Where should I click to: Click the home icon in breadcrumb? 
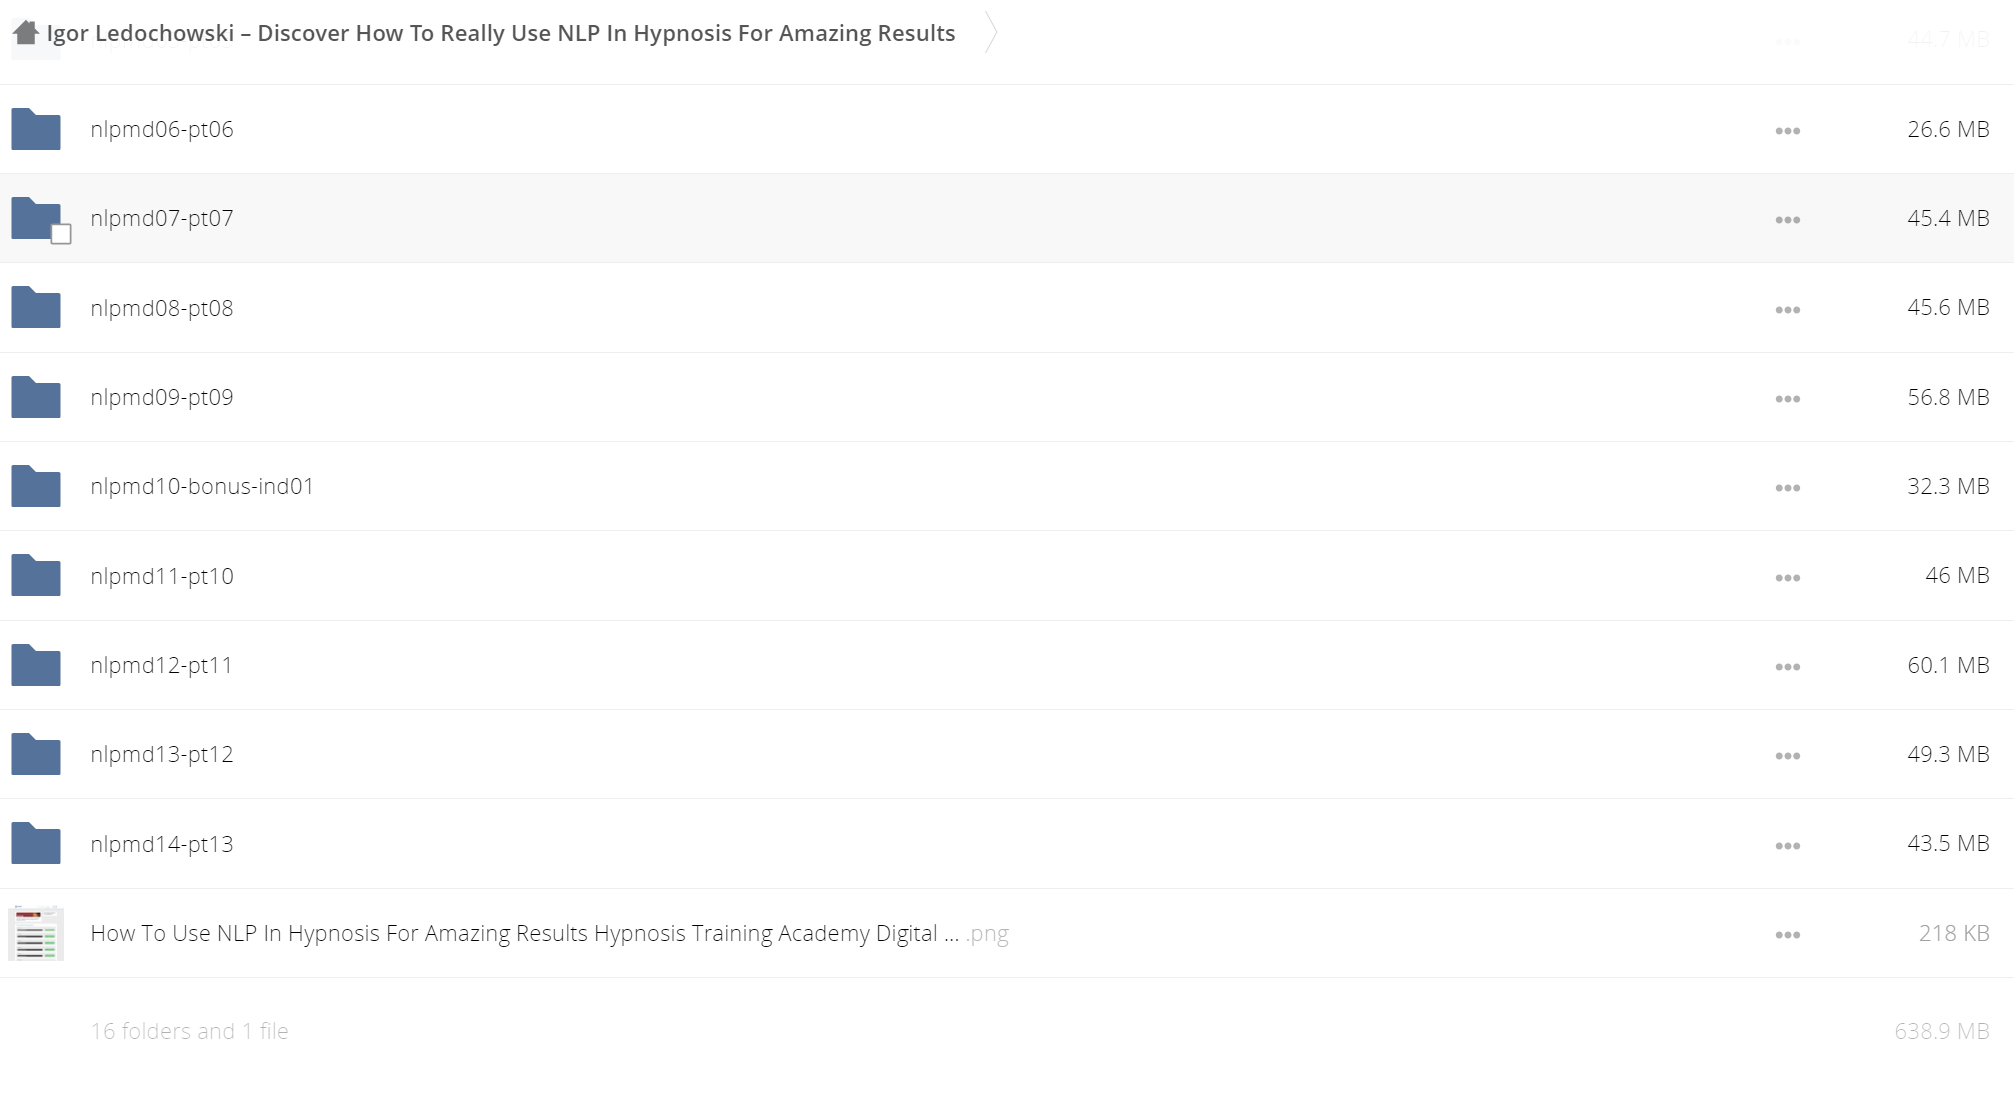click(26, 33)
